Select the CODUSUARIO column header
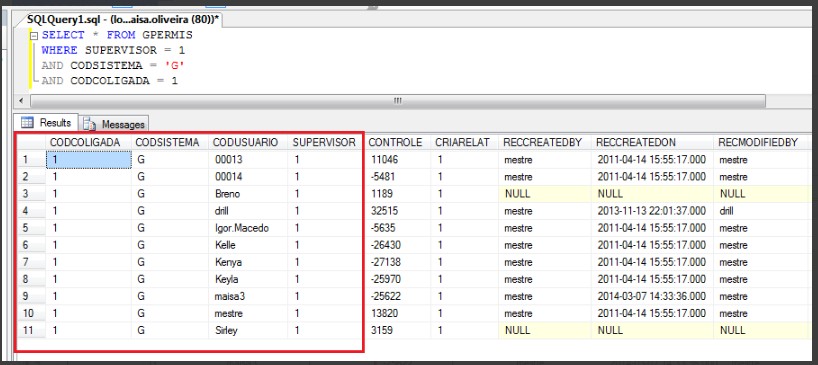The height and width of the screenshot is (365, 818). pos(248,142)
